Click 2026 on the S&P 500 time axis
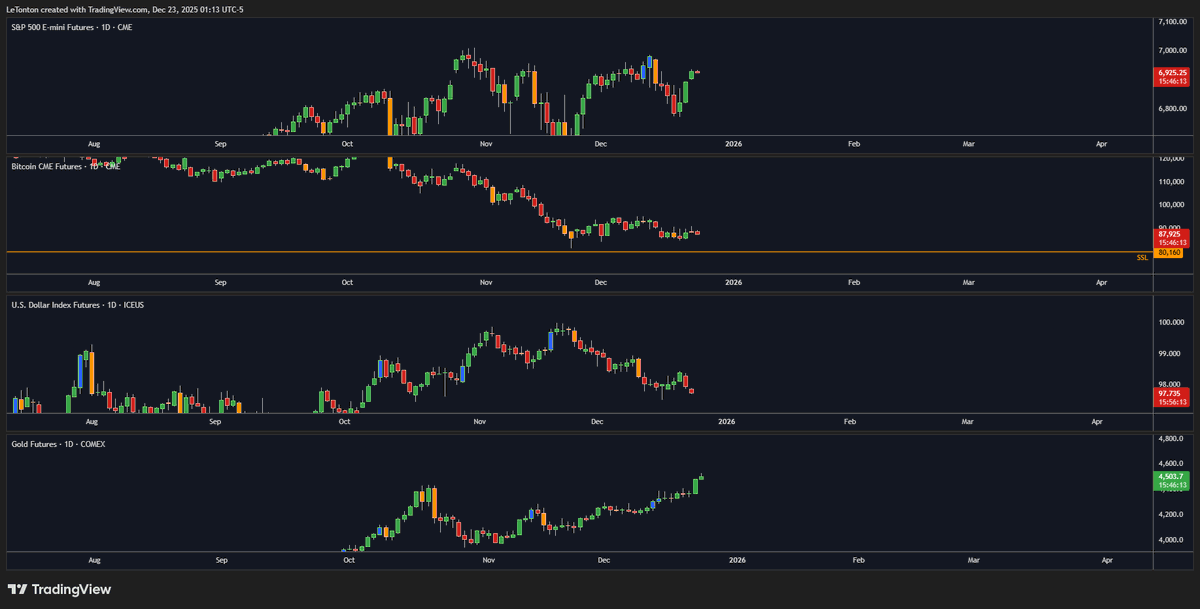1200x609 pixels. [x=733, y=144]
